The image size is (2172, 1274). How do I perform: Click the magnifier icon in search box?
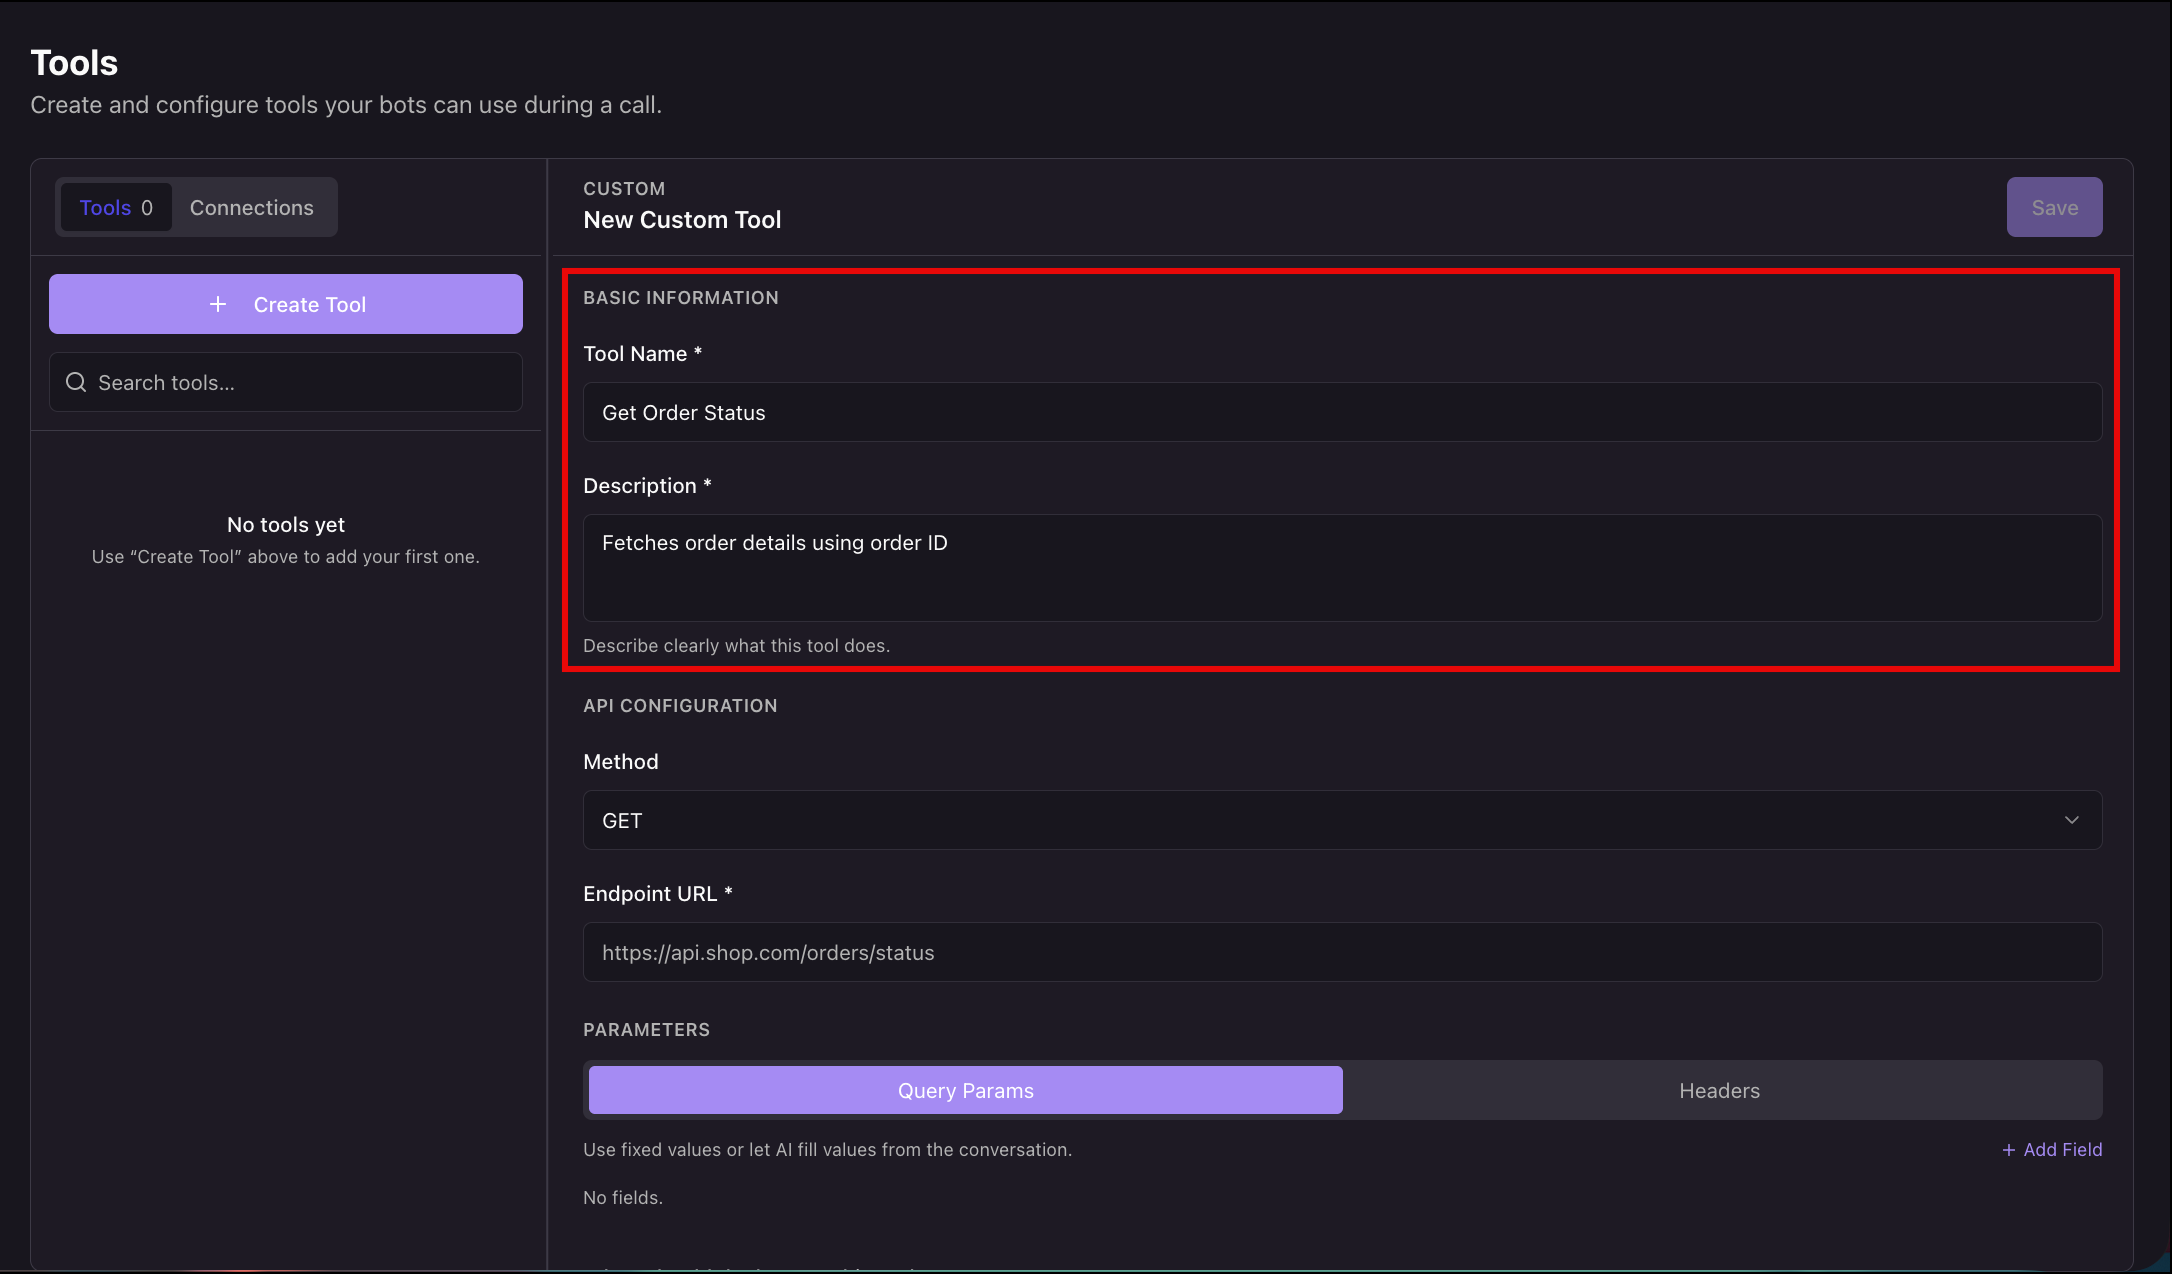[76, 382]
